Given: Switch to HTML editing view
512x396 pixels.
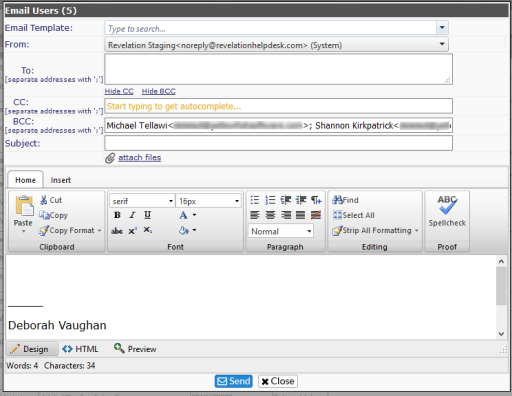Looking at the screenshot, I should 80,349.
